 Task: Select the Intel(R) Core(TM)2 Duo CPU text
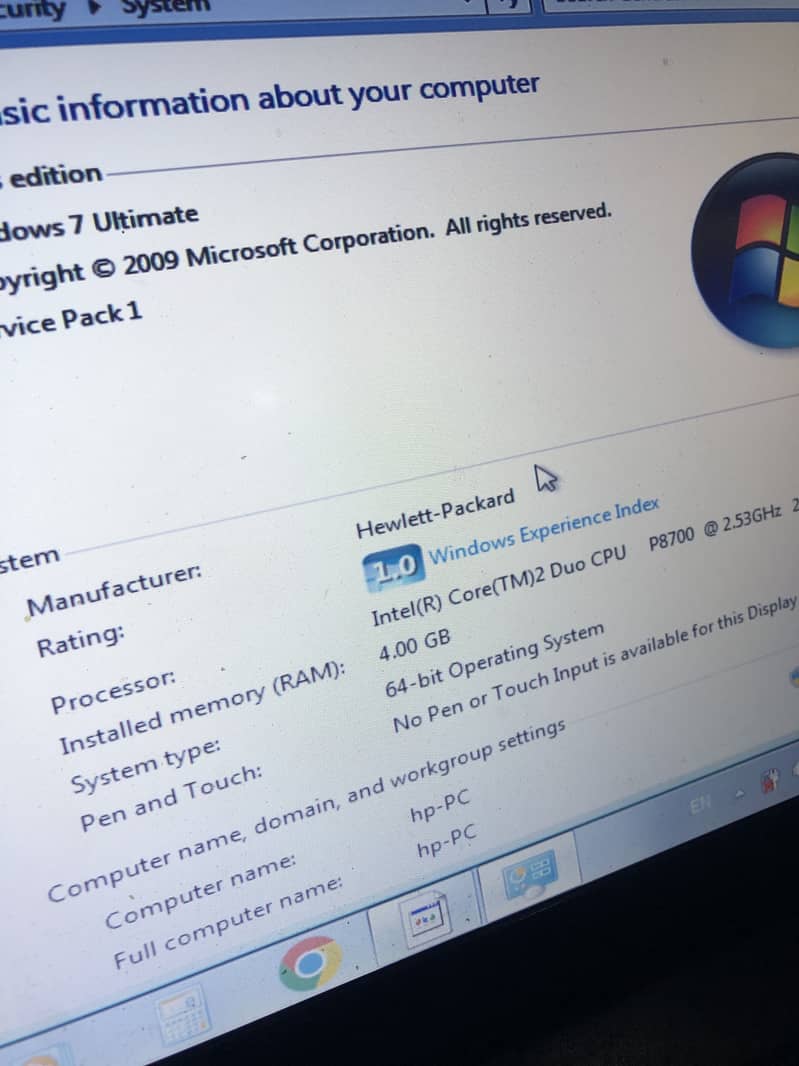click(x=498, y=585)
